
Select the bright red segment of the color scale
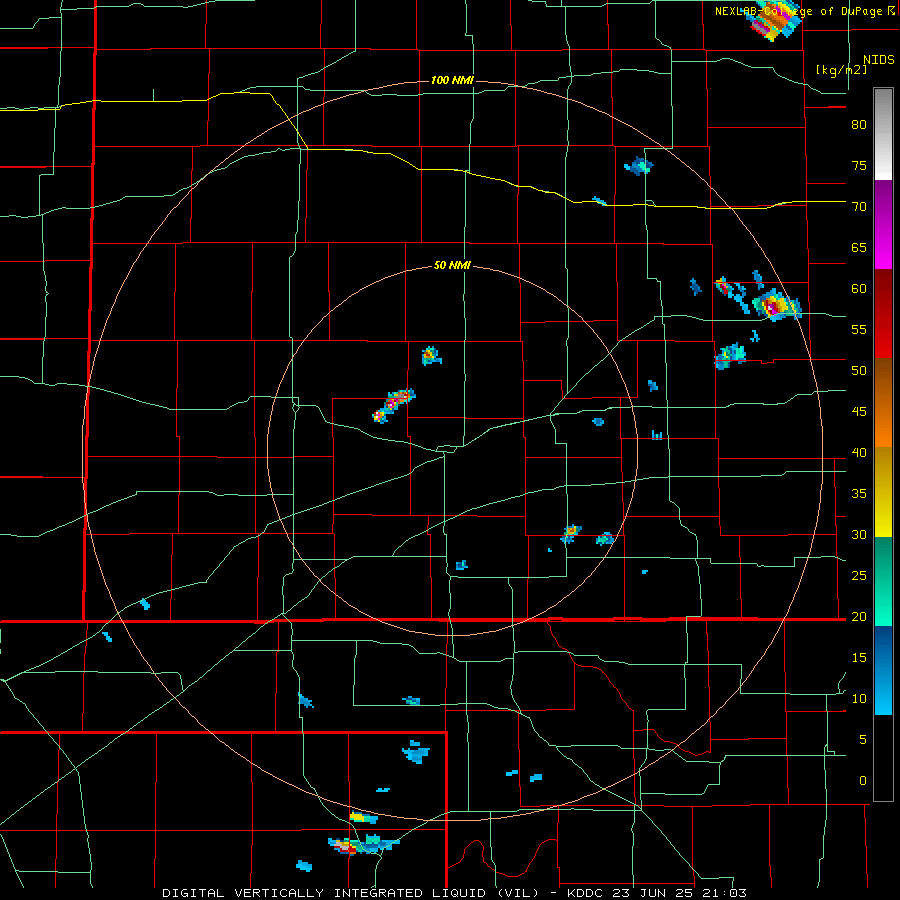[x=883, y=336]
